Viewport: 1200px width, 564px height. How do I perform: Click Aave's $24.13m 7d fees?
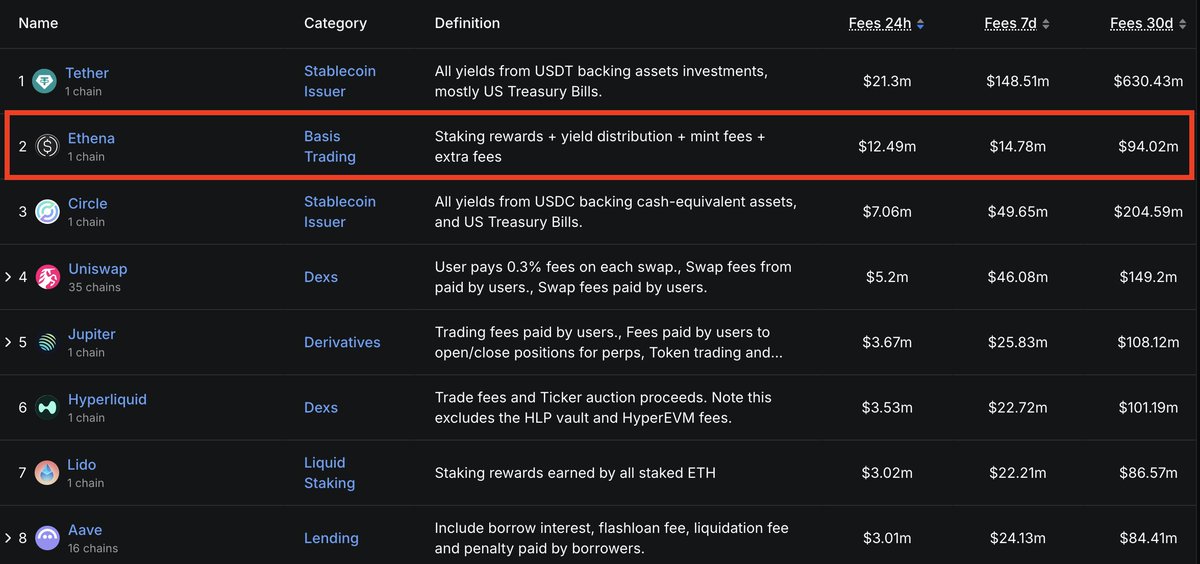[1017, 538]
